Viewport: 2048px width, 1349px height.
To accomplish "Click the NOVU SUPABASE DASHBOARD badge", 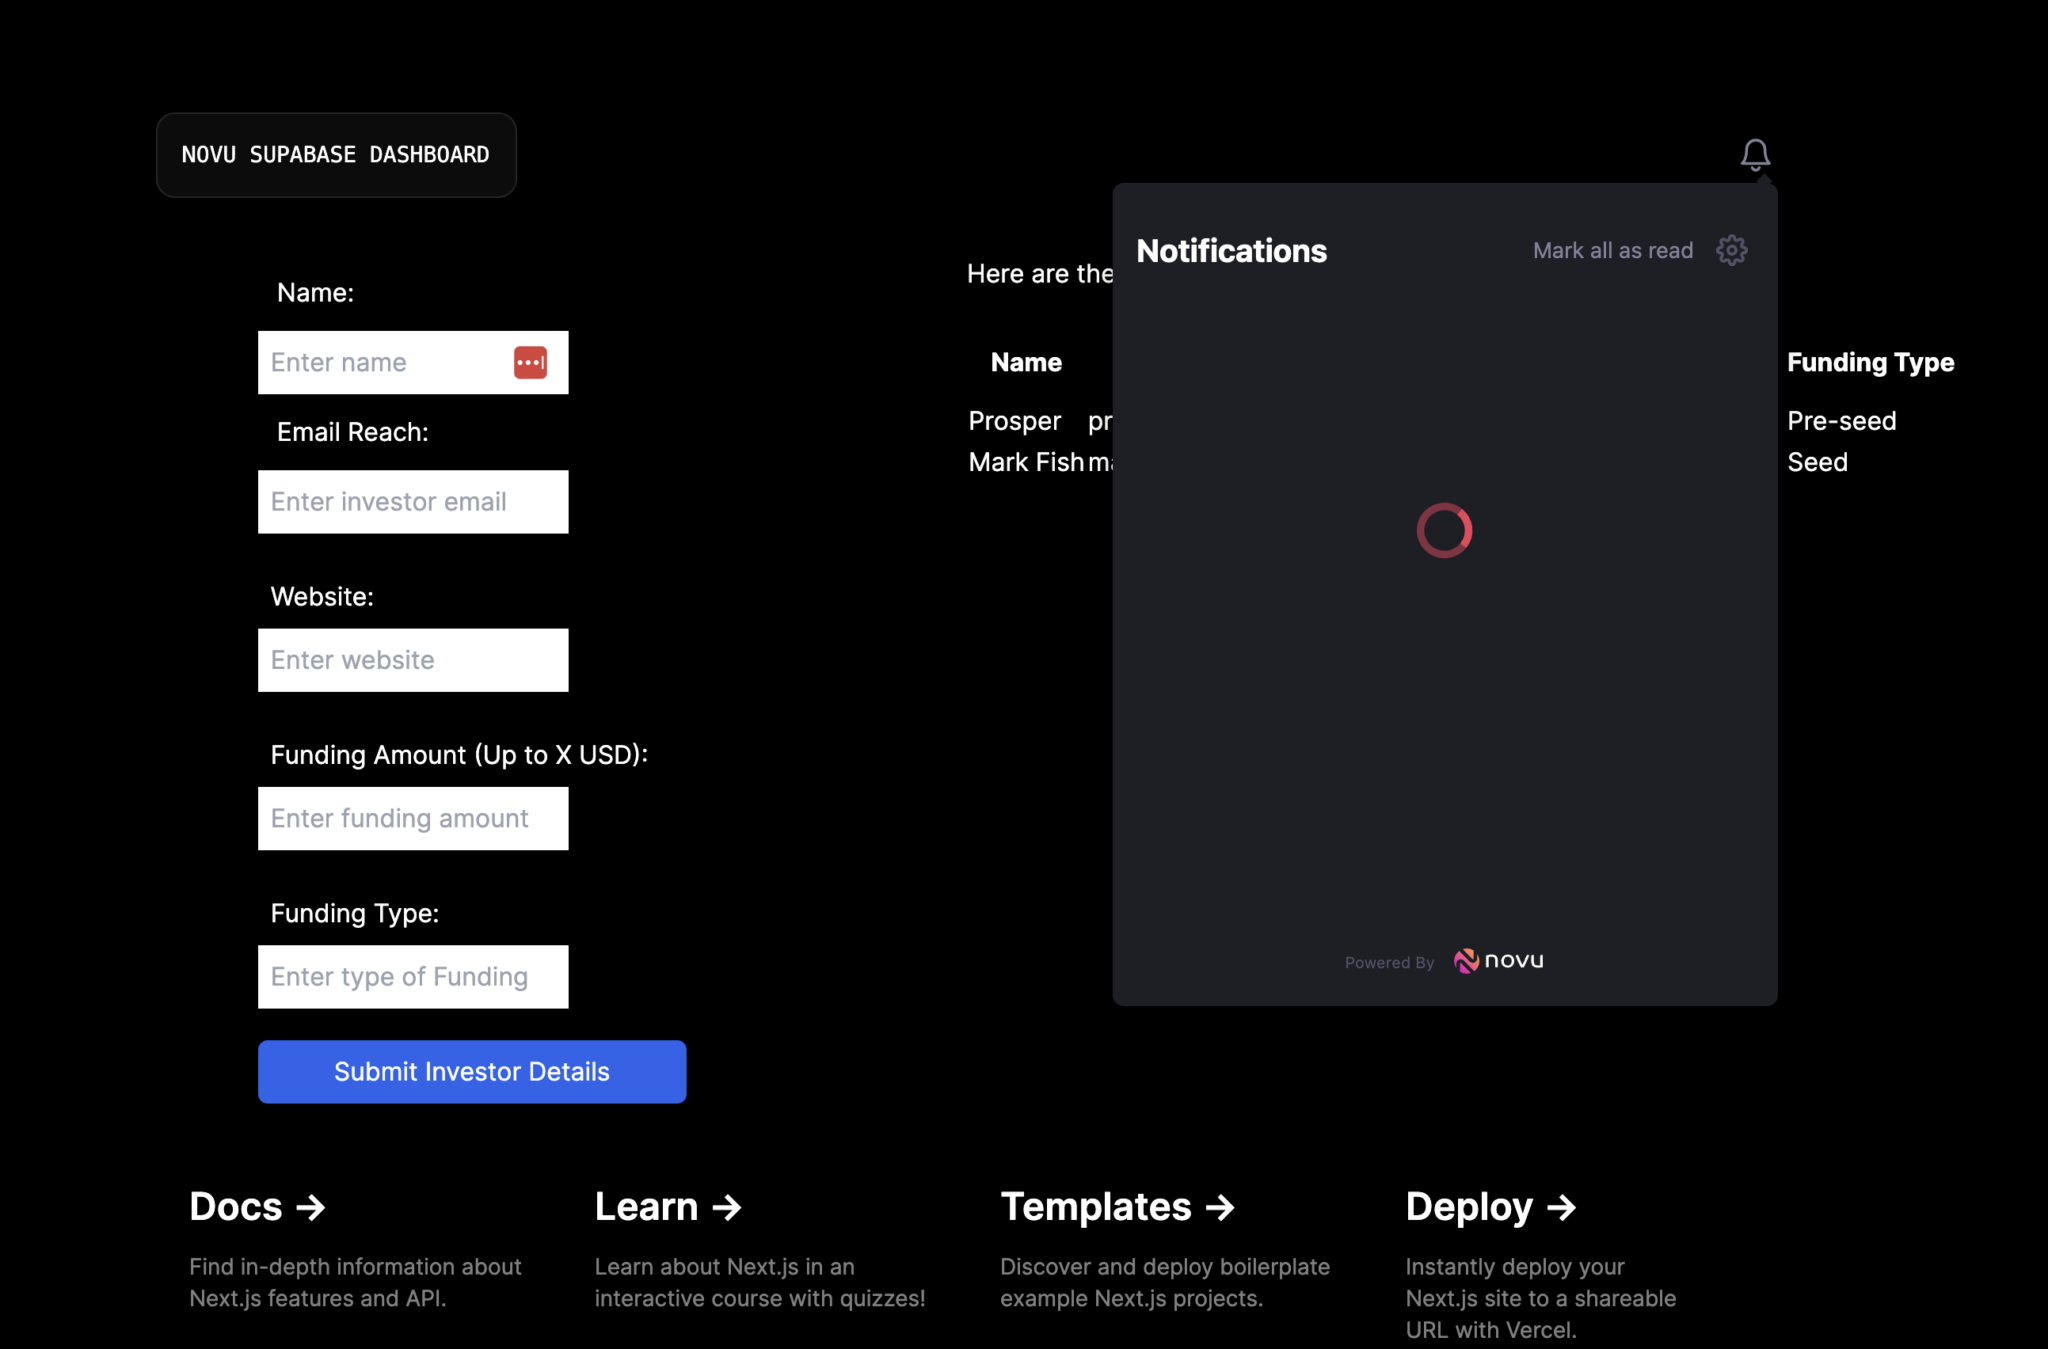I will point(336,154).
